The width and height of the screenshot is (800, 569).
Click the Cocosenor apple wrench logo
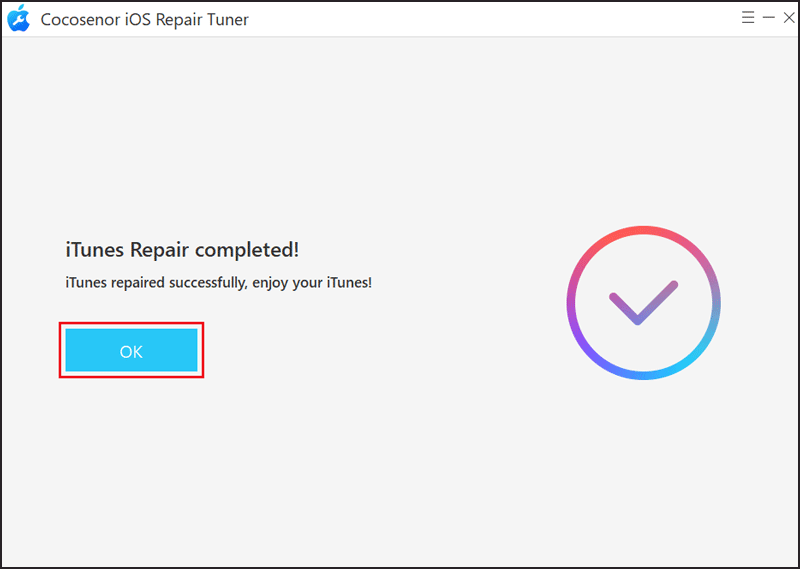[19, 18]
